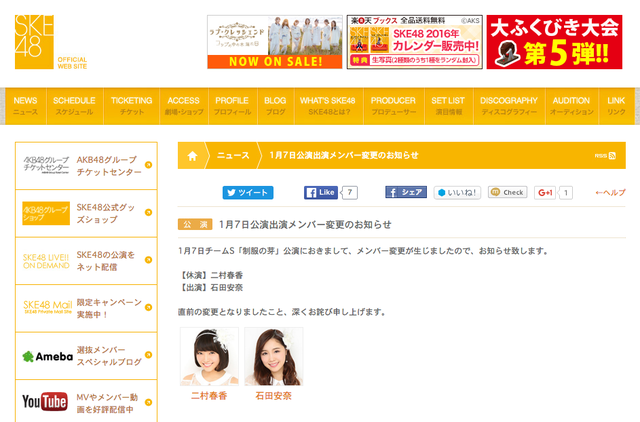Click the MVやメンバー動画を好評配信中 text link

(x=107, y=403)
